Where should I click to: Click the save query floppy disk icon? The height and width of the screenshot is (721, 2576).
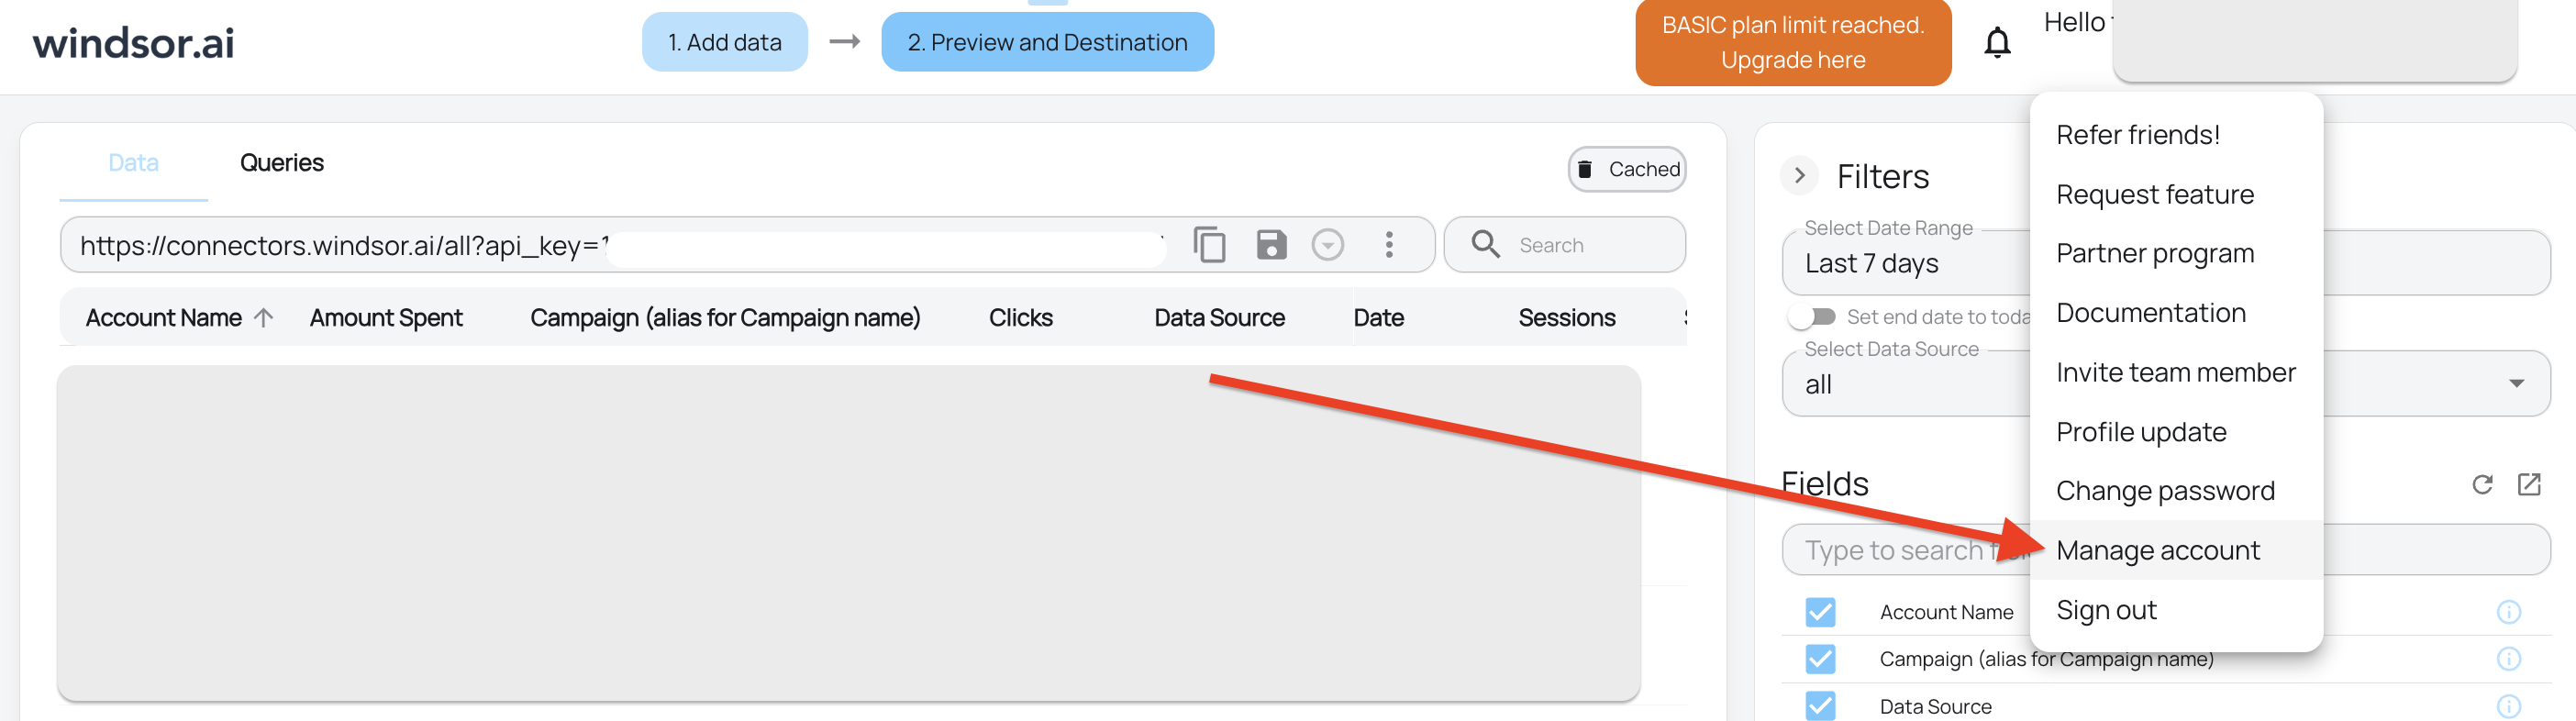1271,245
